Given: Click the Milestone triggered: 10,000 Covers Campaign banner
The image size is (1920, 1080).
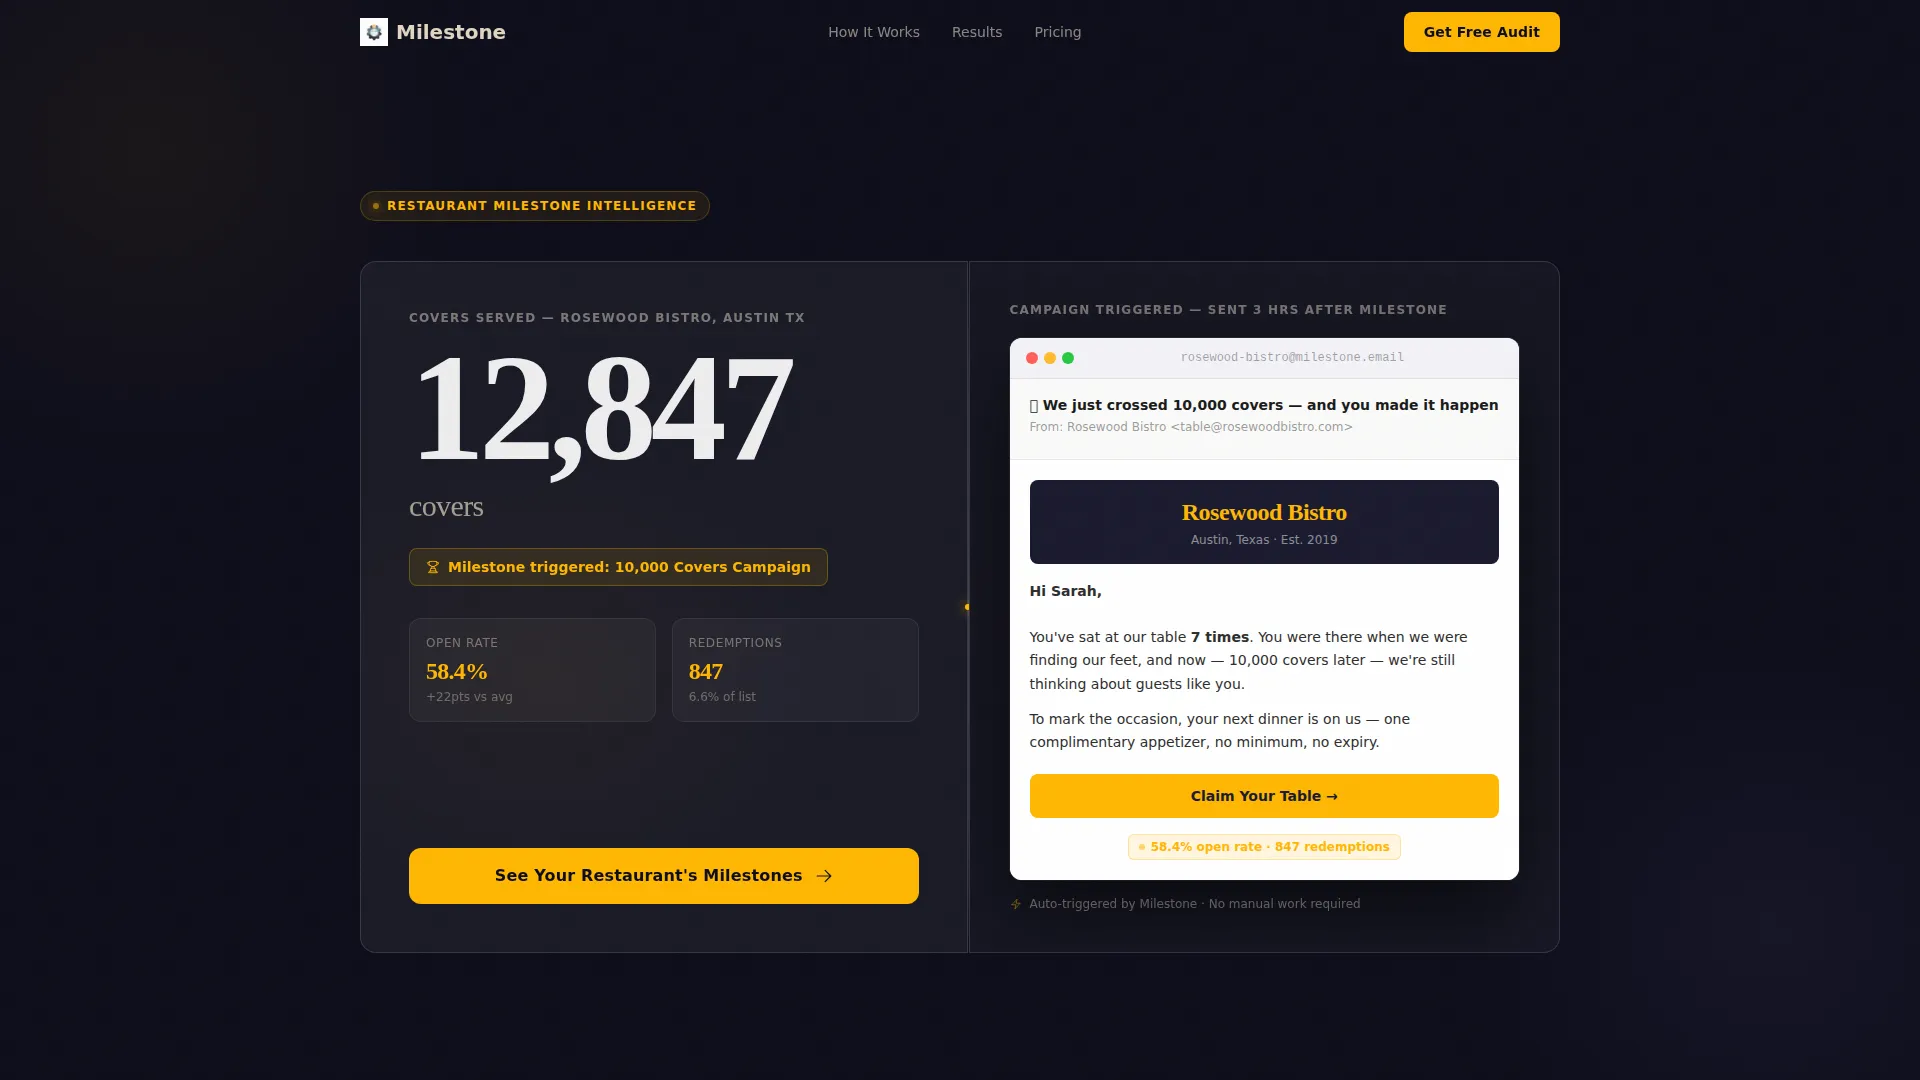Looking at the screenshot, I should [x=618, y=567].
